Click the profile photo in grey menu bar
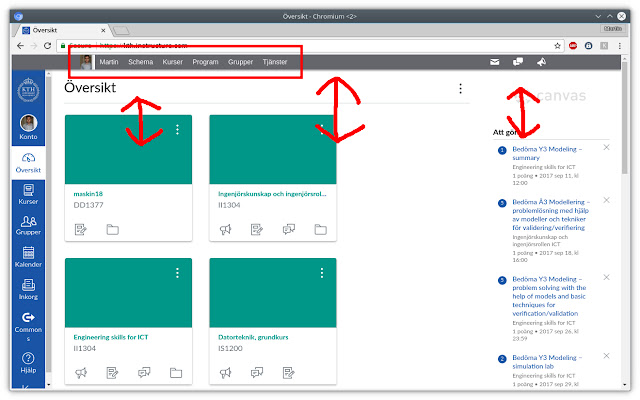This screenshot has height=400, width=640. [x=86, y=62]
